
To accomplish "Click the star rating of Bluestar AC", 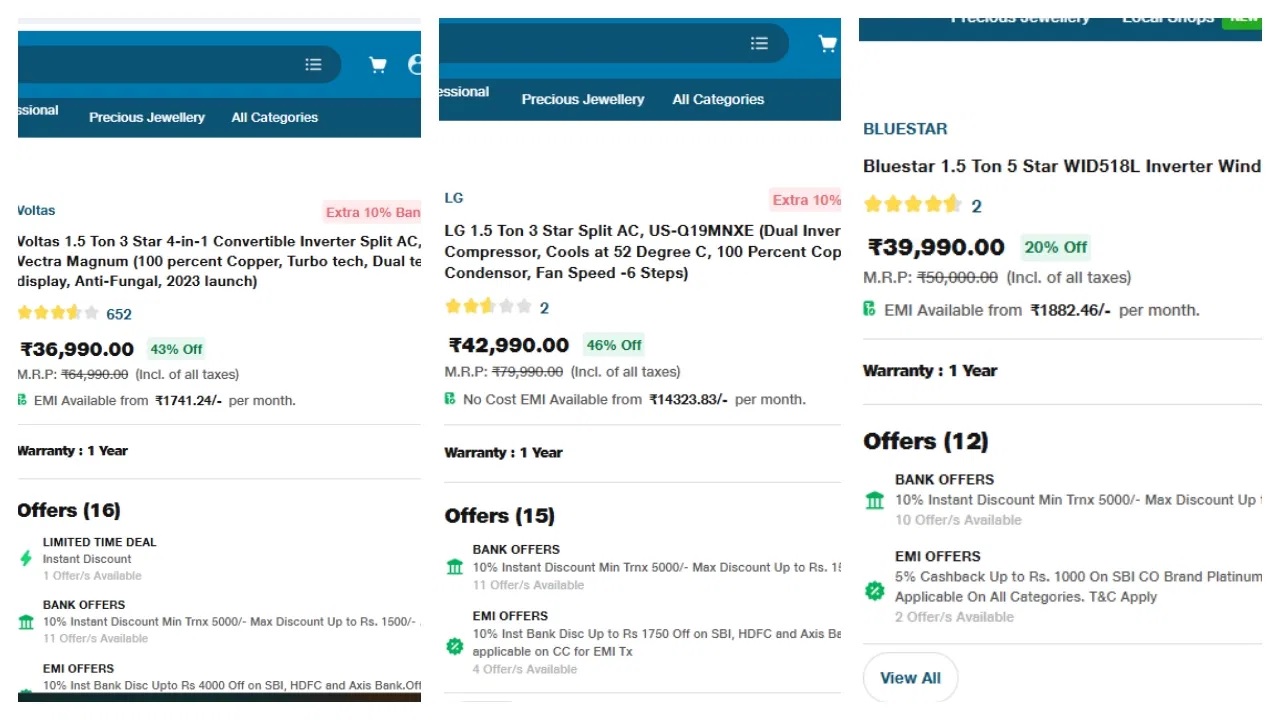I will click(x=913, y=205).
